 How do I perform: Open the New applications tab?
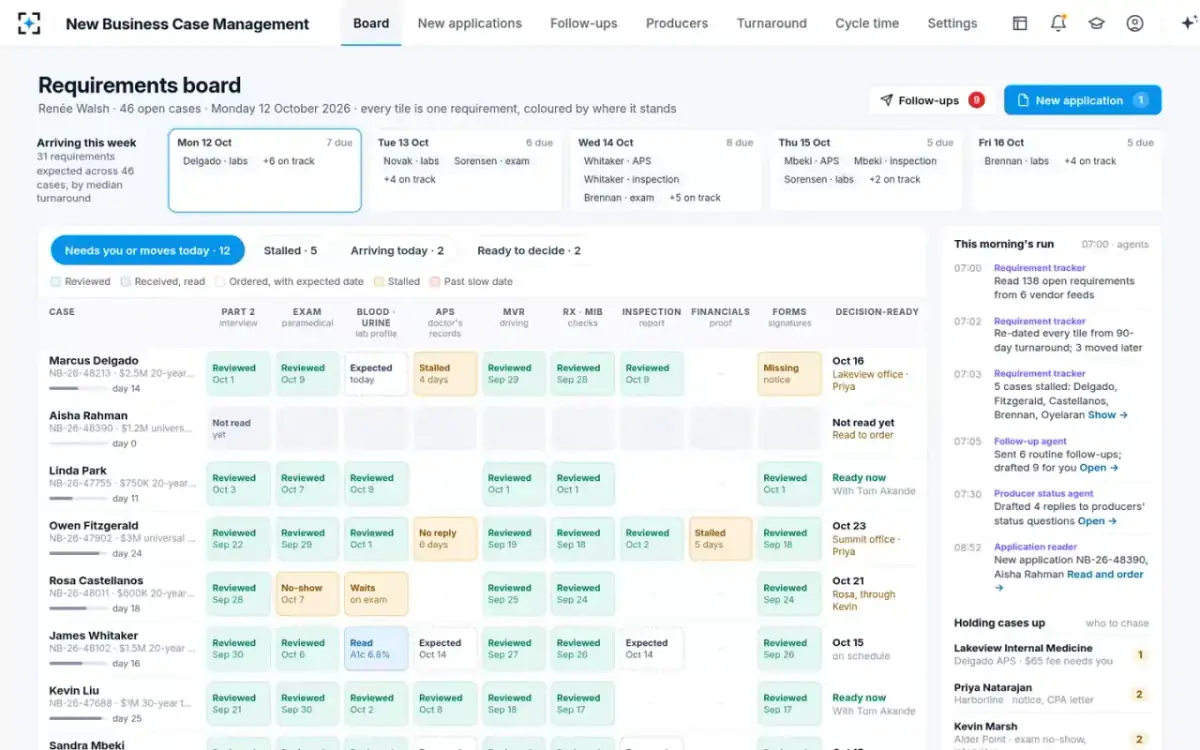click(470, 23)
